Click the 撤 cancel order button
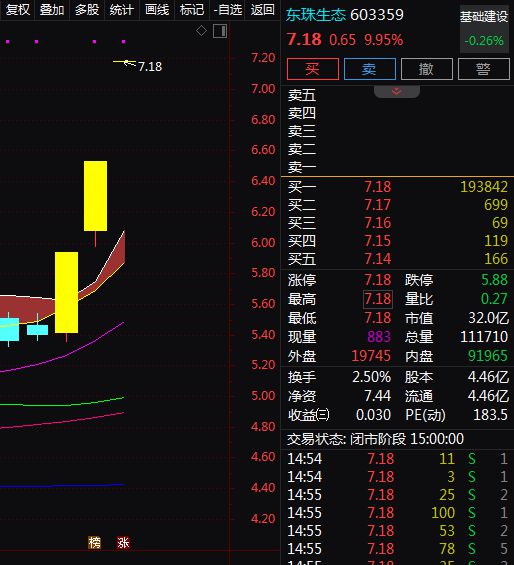This screenshot has height=565, width=514. 426,68
